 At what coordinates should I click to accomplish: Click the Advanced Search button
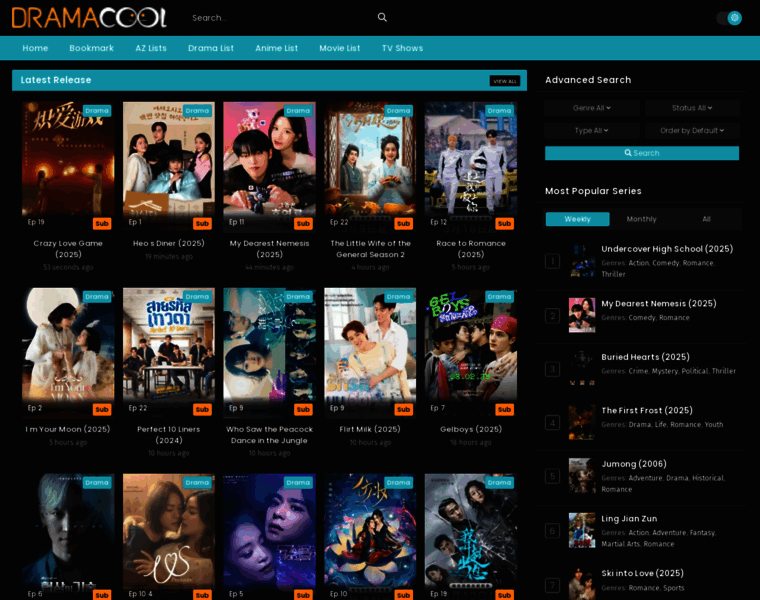(x=642, y=153)
